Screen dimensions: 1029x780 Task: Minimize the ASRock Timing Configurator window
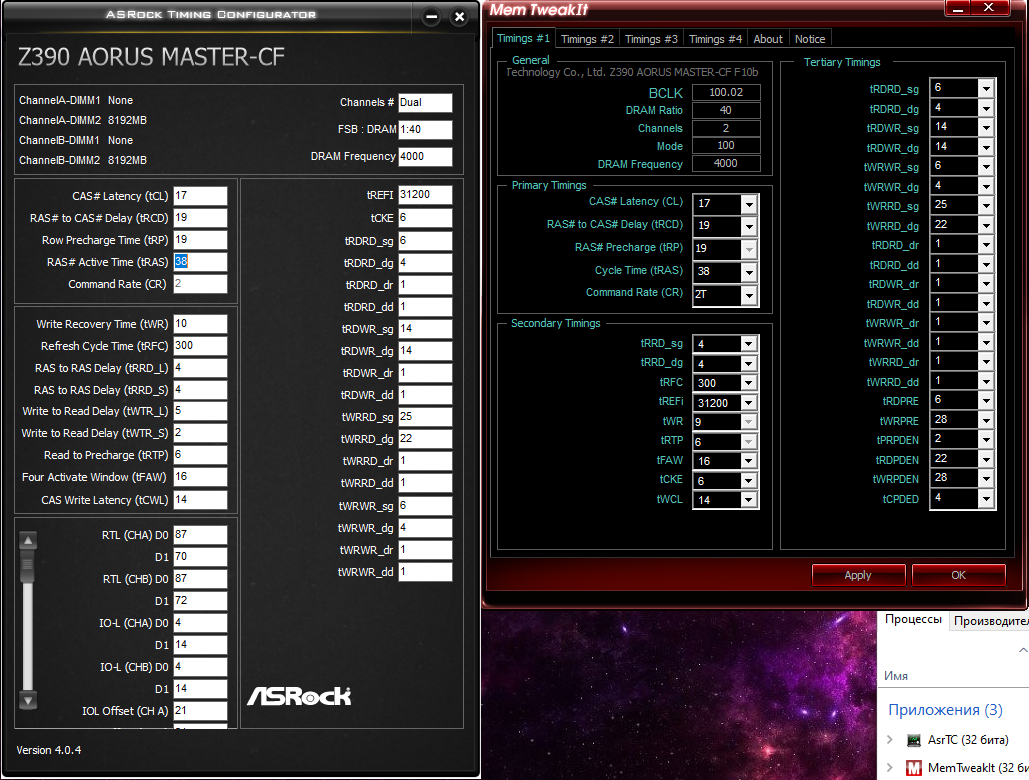(x=431, y=17)
